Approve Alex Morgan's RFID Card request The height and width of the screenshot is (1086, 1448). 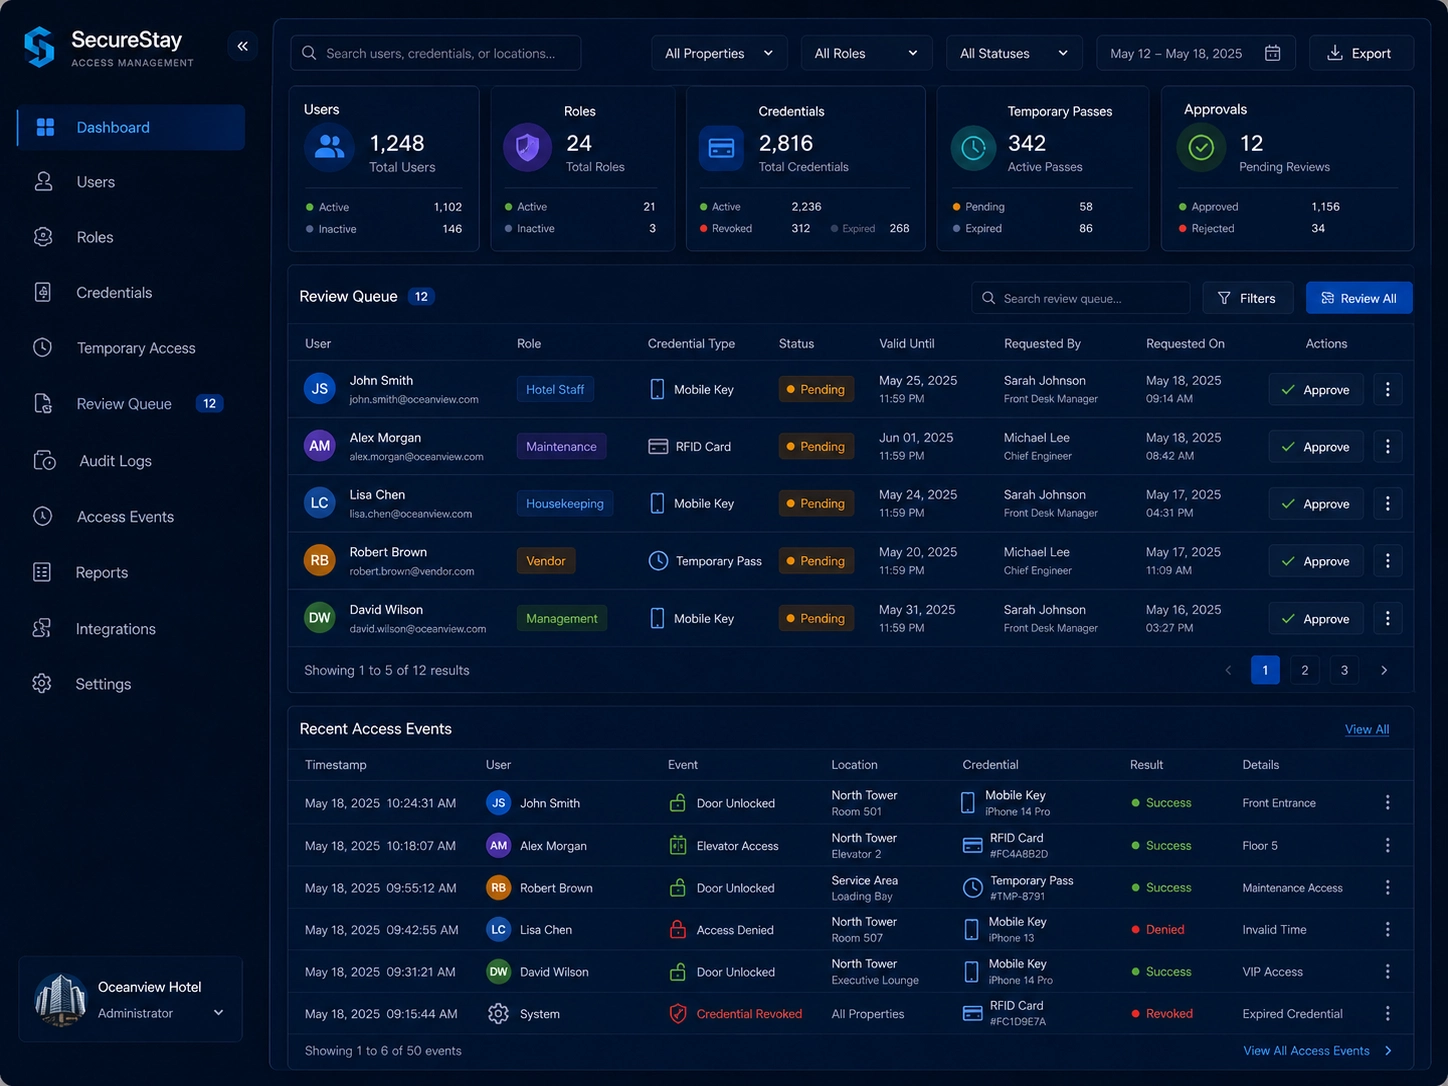(x=1315, y=447)
